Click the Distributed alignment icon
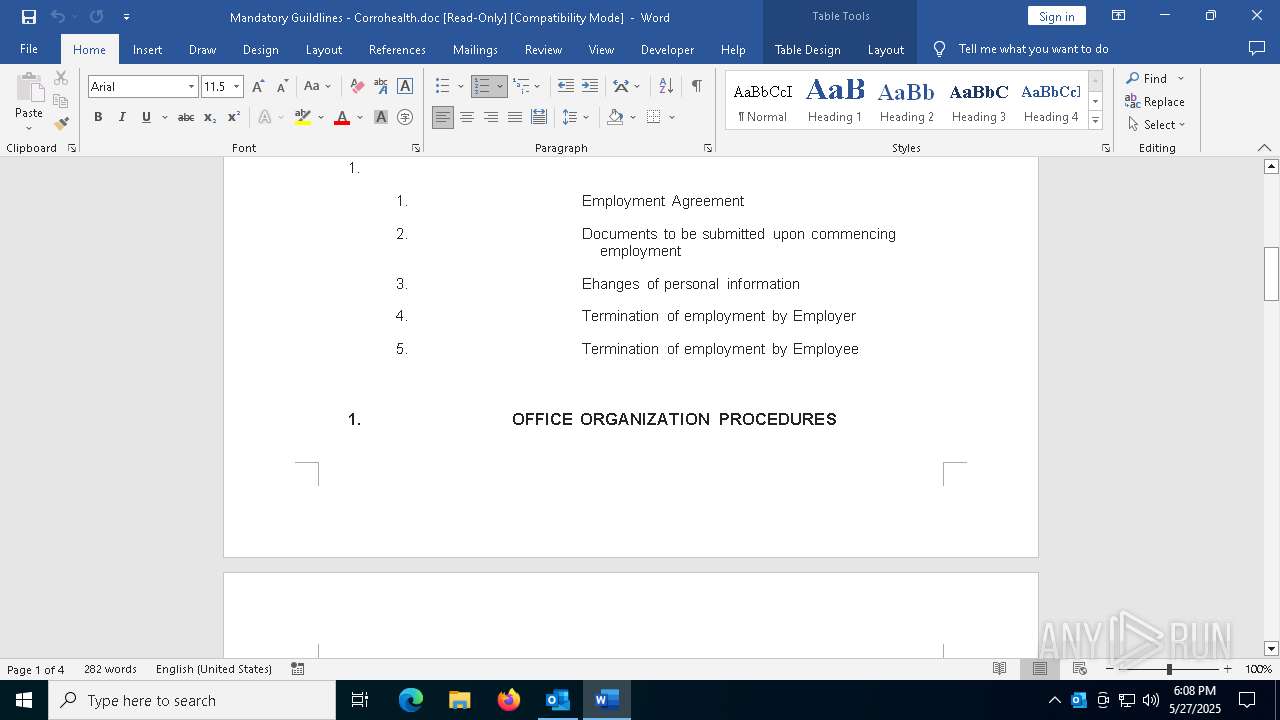Screen dimensions: 1280x720 click(x=539, y=117)
